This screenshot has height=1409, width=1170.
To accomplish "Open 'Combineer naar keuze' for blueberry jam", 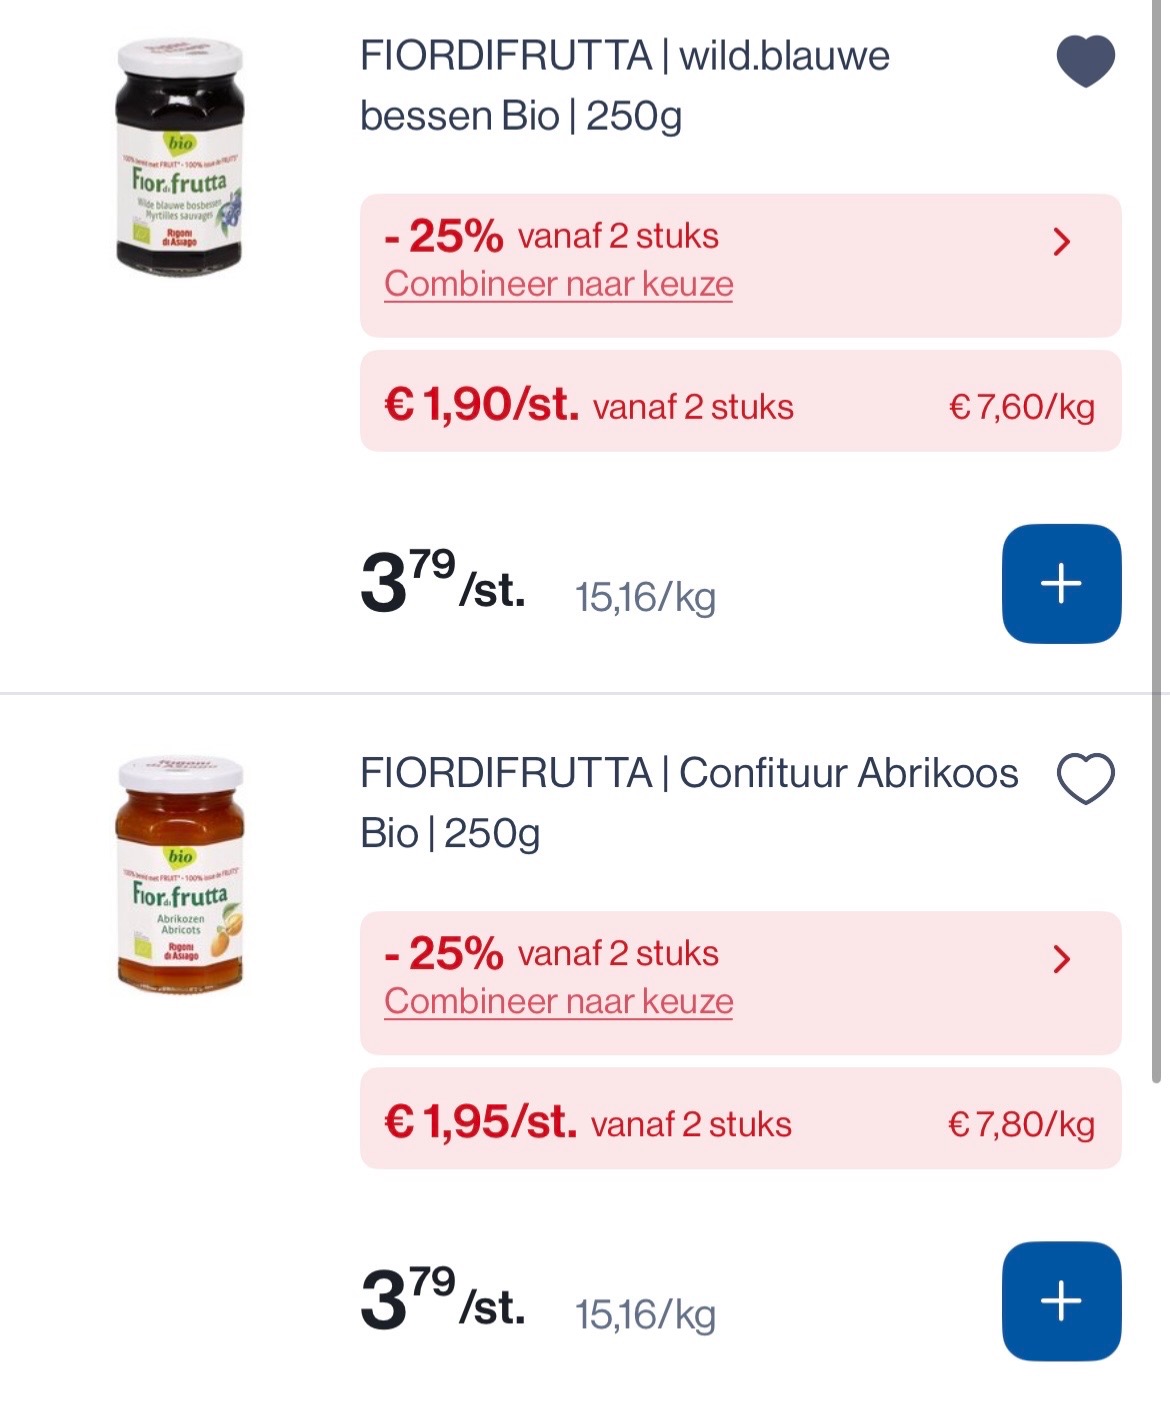I will [558, 284].
